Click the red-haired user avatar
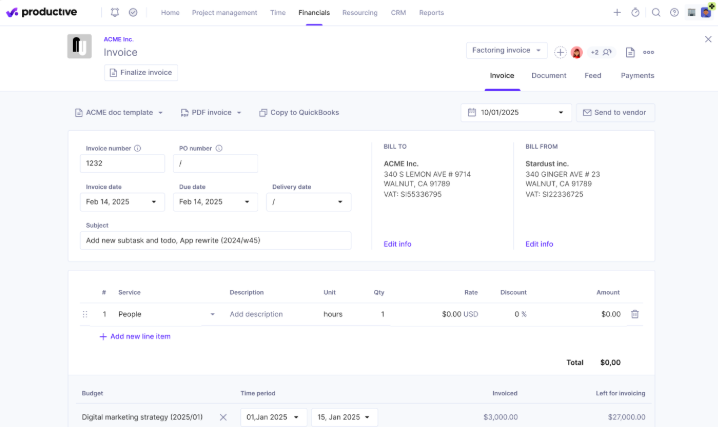The width and height of the screenshot is (718, 427). pyautogui.click(x=577, y=52)
